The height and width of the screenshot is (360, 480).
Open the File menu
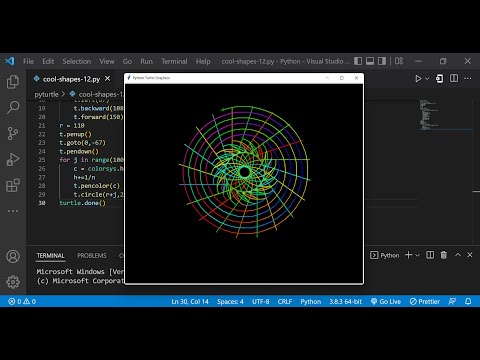point(28,61)
